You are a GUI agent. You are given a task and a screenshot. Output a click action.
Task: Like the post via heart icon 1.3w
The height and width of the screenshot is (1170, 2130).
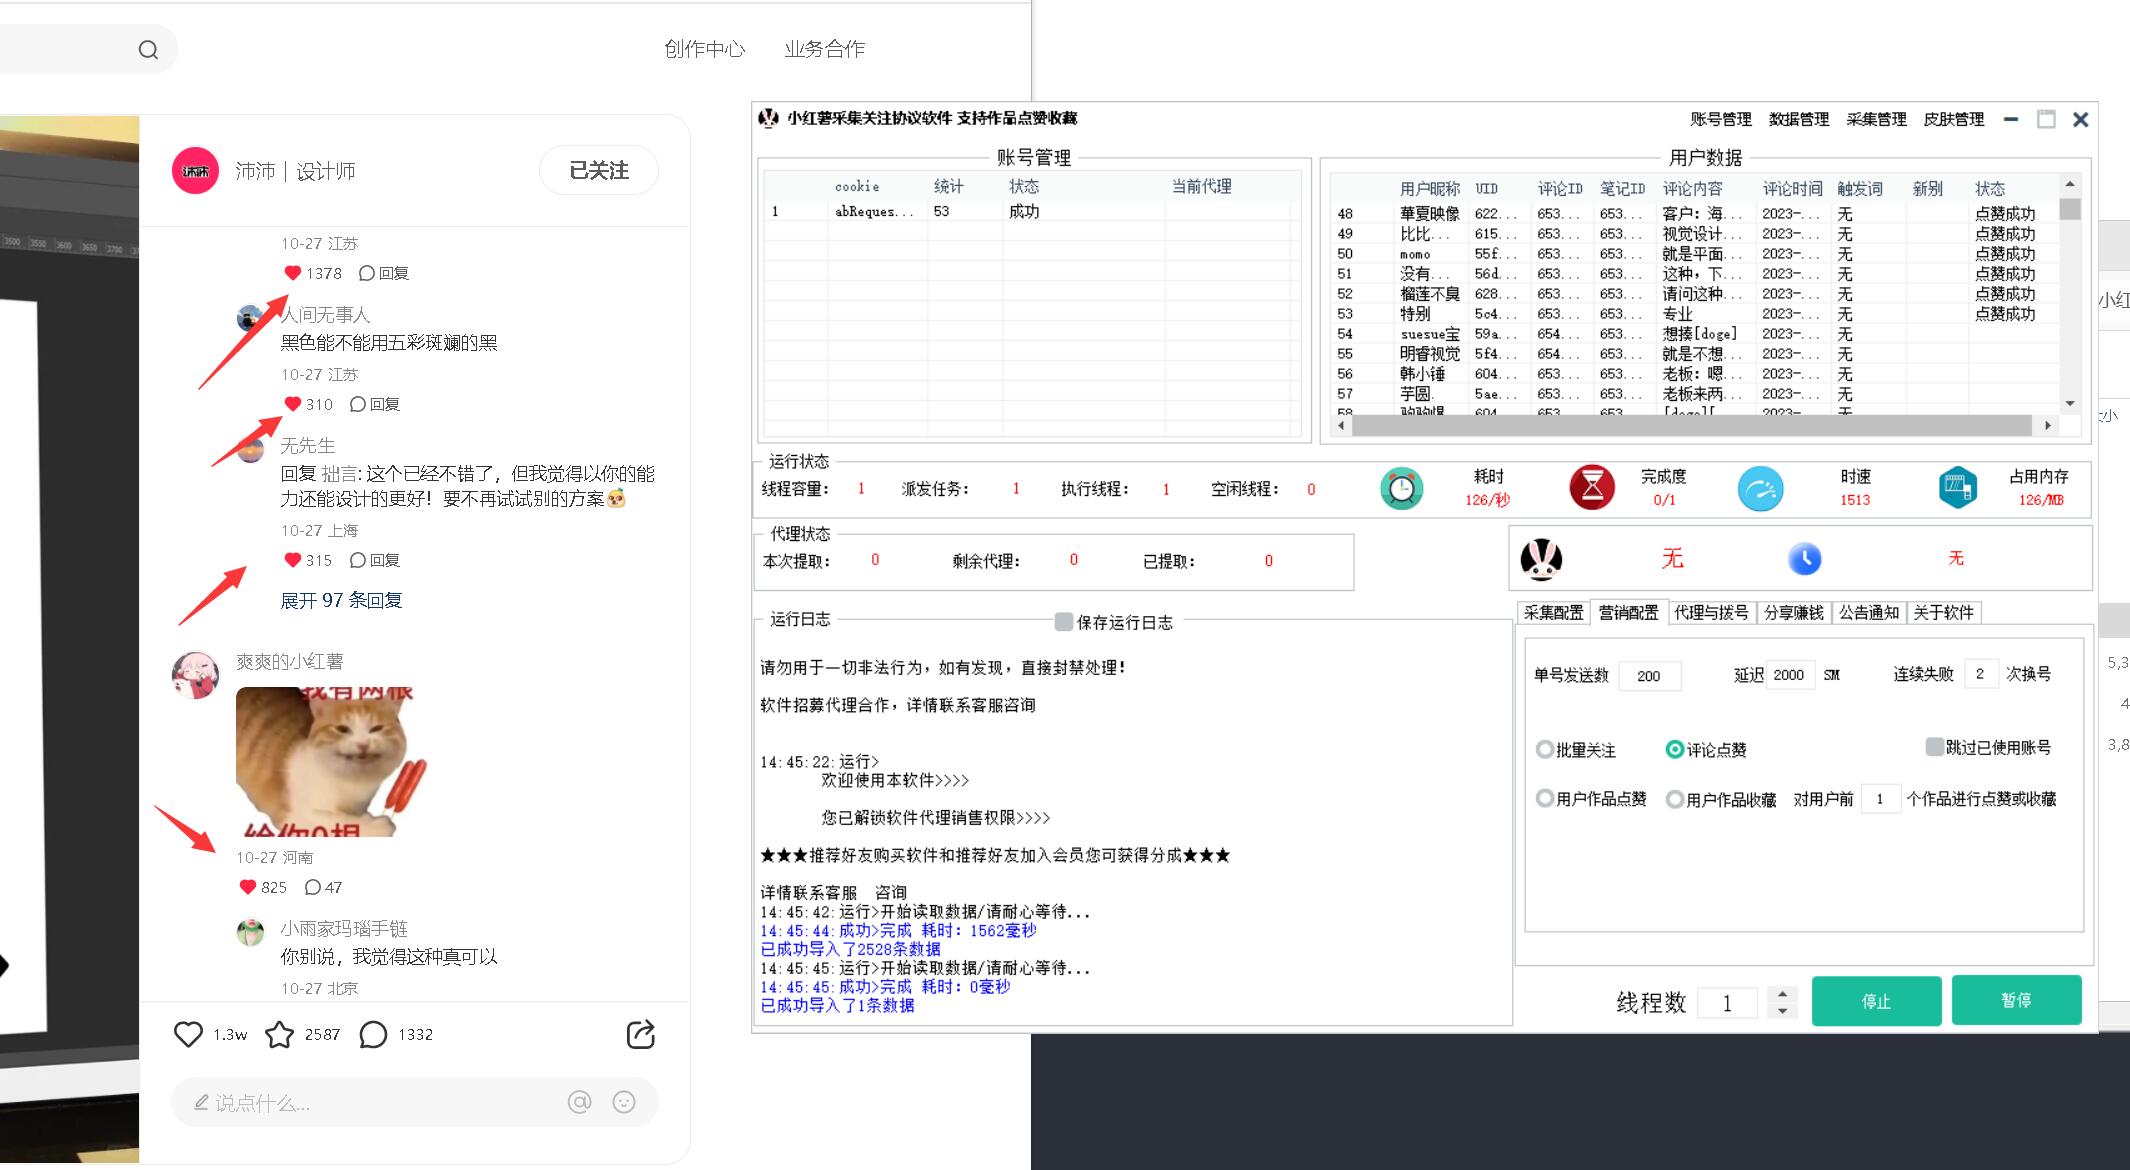pyautogui.click(x=188, y=1034)
